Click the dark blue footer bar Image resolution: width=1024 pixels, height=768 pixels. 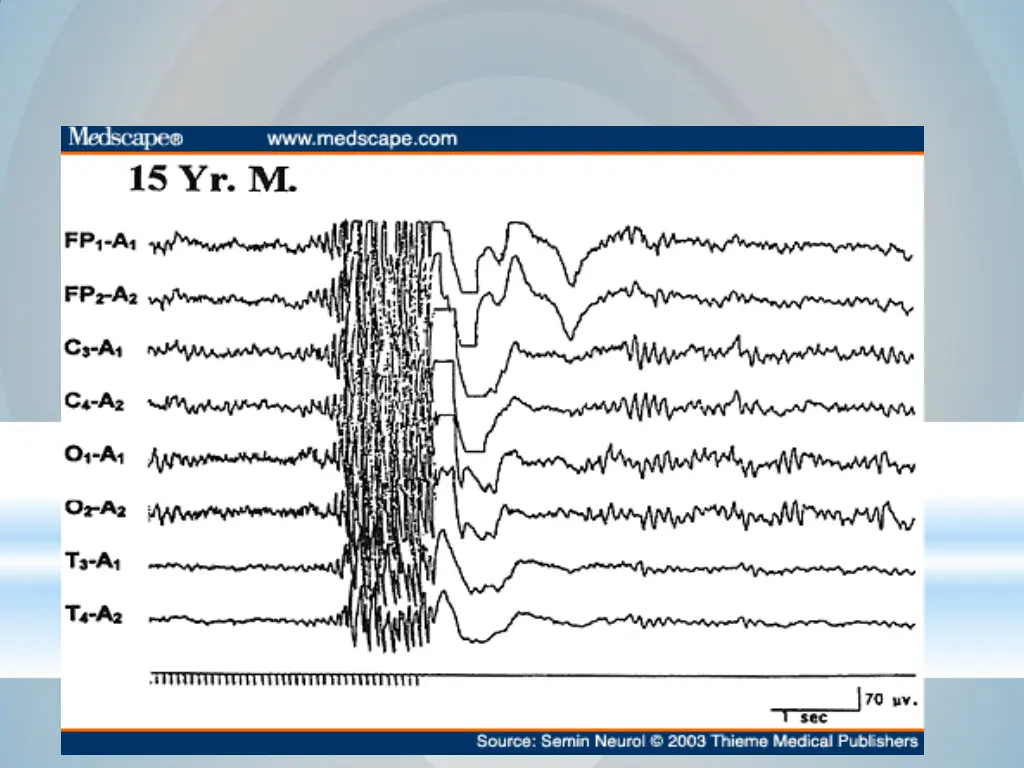[492, 743]
